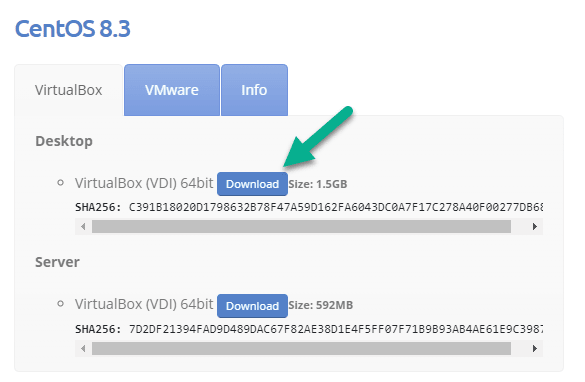This screenshot has height=382, width=585.
Task: Click 'VirtualBox (VDI) 64bit' under Server
Action: click(x=144, y=304)
